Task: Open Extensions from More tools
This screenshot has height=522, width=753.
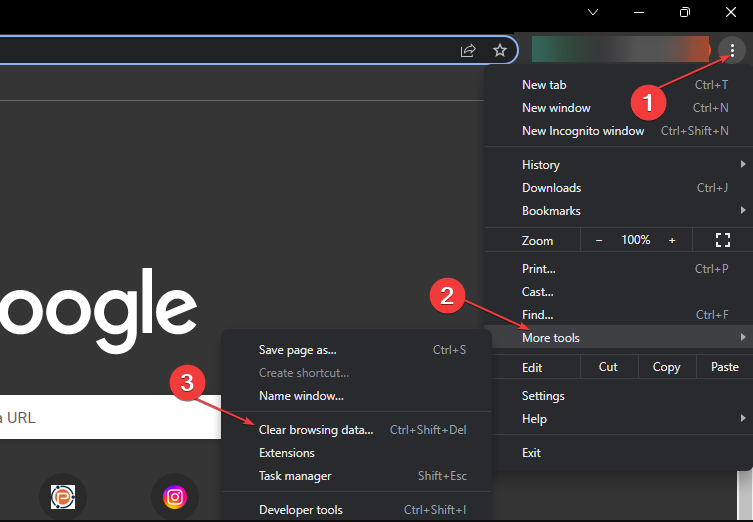Action: pos(287,453)
